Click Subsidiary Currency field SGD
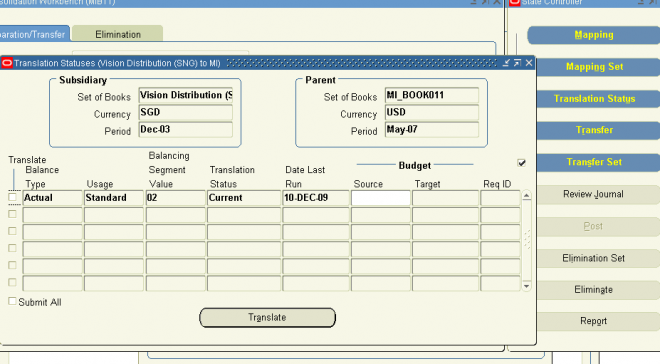660x364 pixels. pyautogui.click(x=186, y=112)
